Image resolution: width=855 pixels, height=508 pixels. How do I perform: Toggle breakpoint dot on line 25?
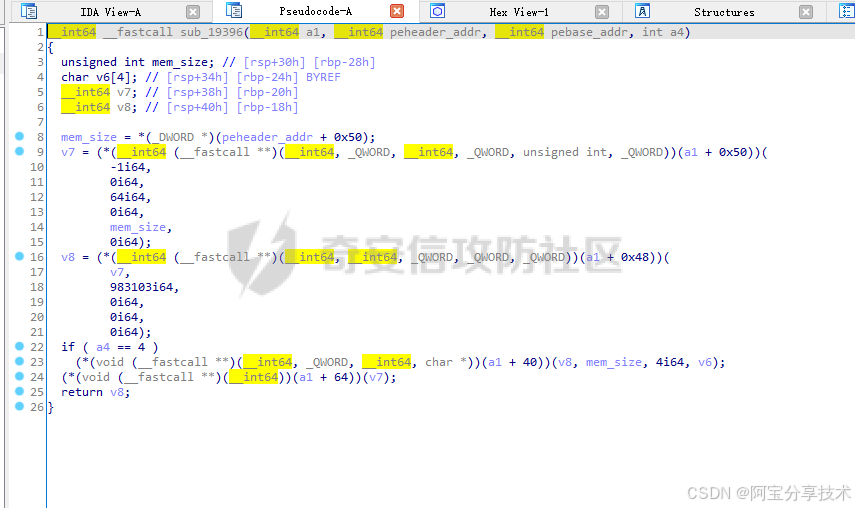coord(20,391)
